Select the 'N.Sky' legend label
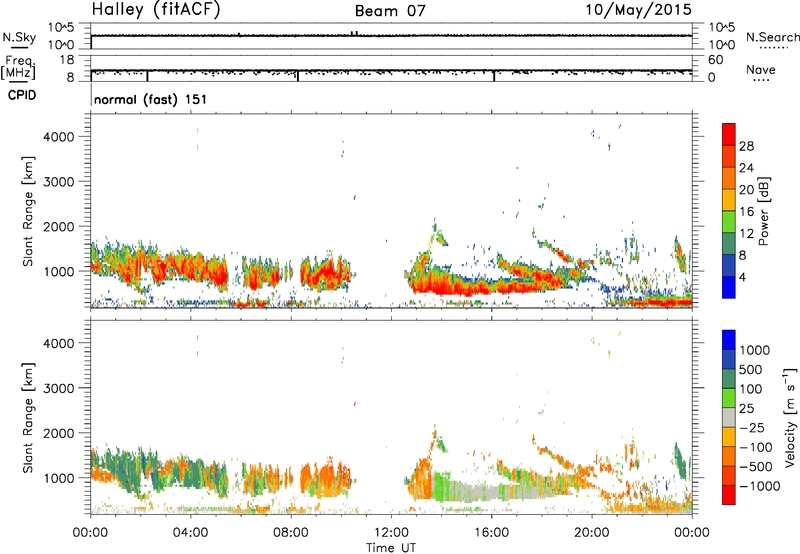 pos(19,37)
